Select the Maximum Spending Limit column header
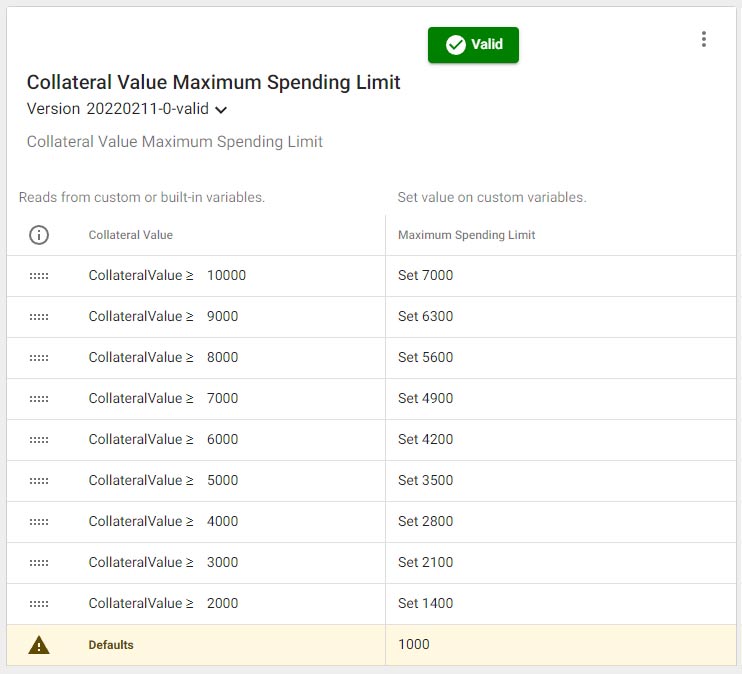 pos(466,235)
